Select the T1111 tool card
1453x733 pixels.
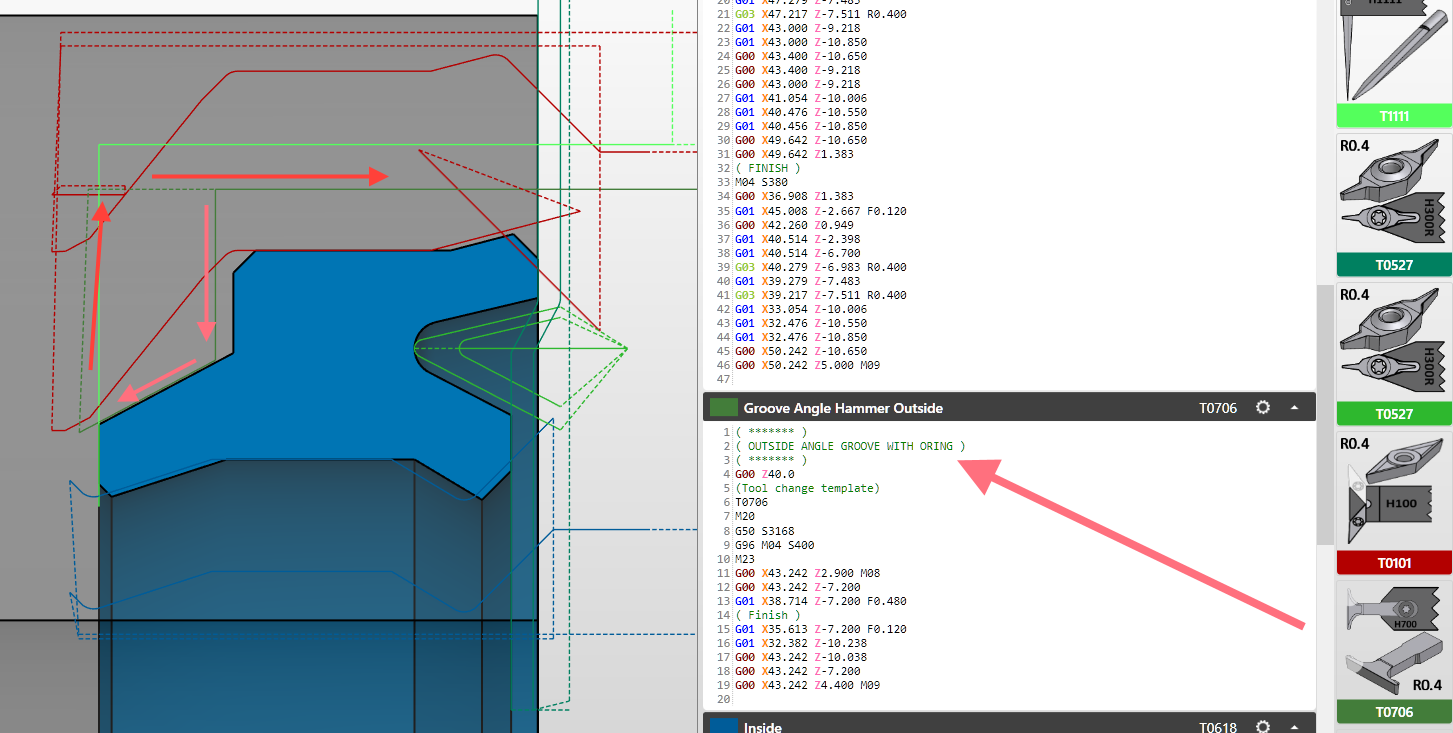(1394, 62)
